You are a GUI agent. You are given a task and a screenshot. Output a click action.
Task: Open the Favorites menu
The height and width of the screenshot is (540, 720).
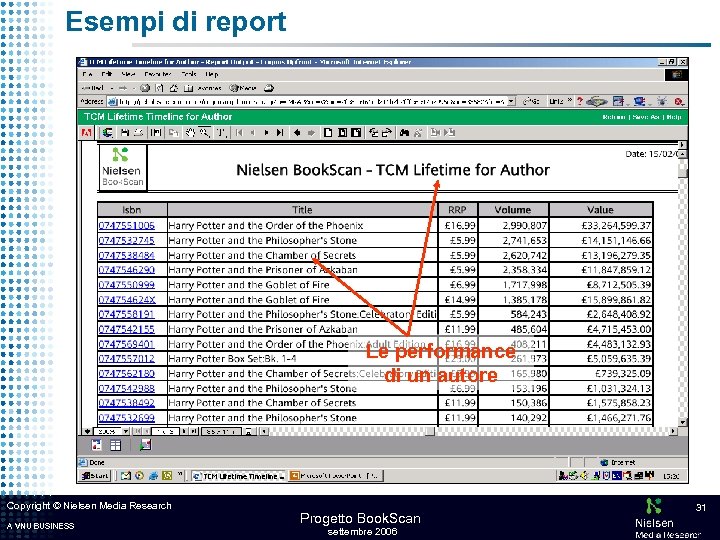(x=158, y=74)
